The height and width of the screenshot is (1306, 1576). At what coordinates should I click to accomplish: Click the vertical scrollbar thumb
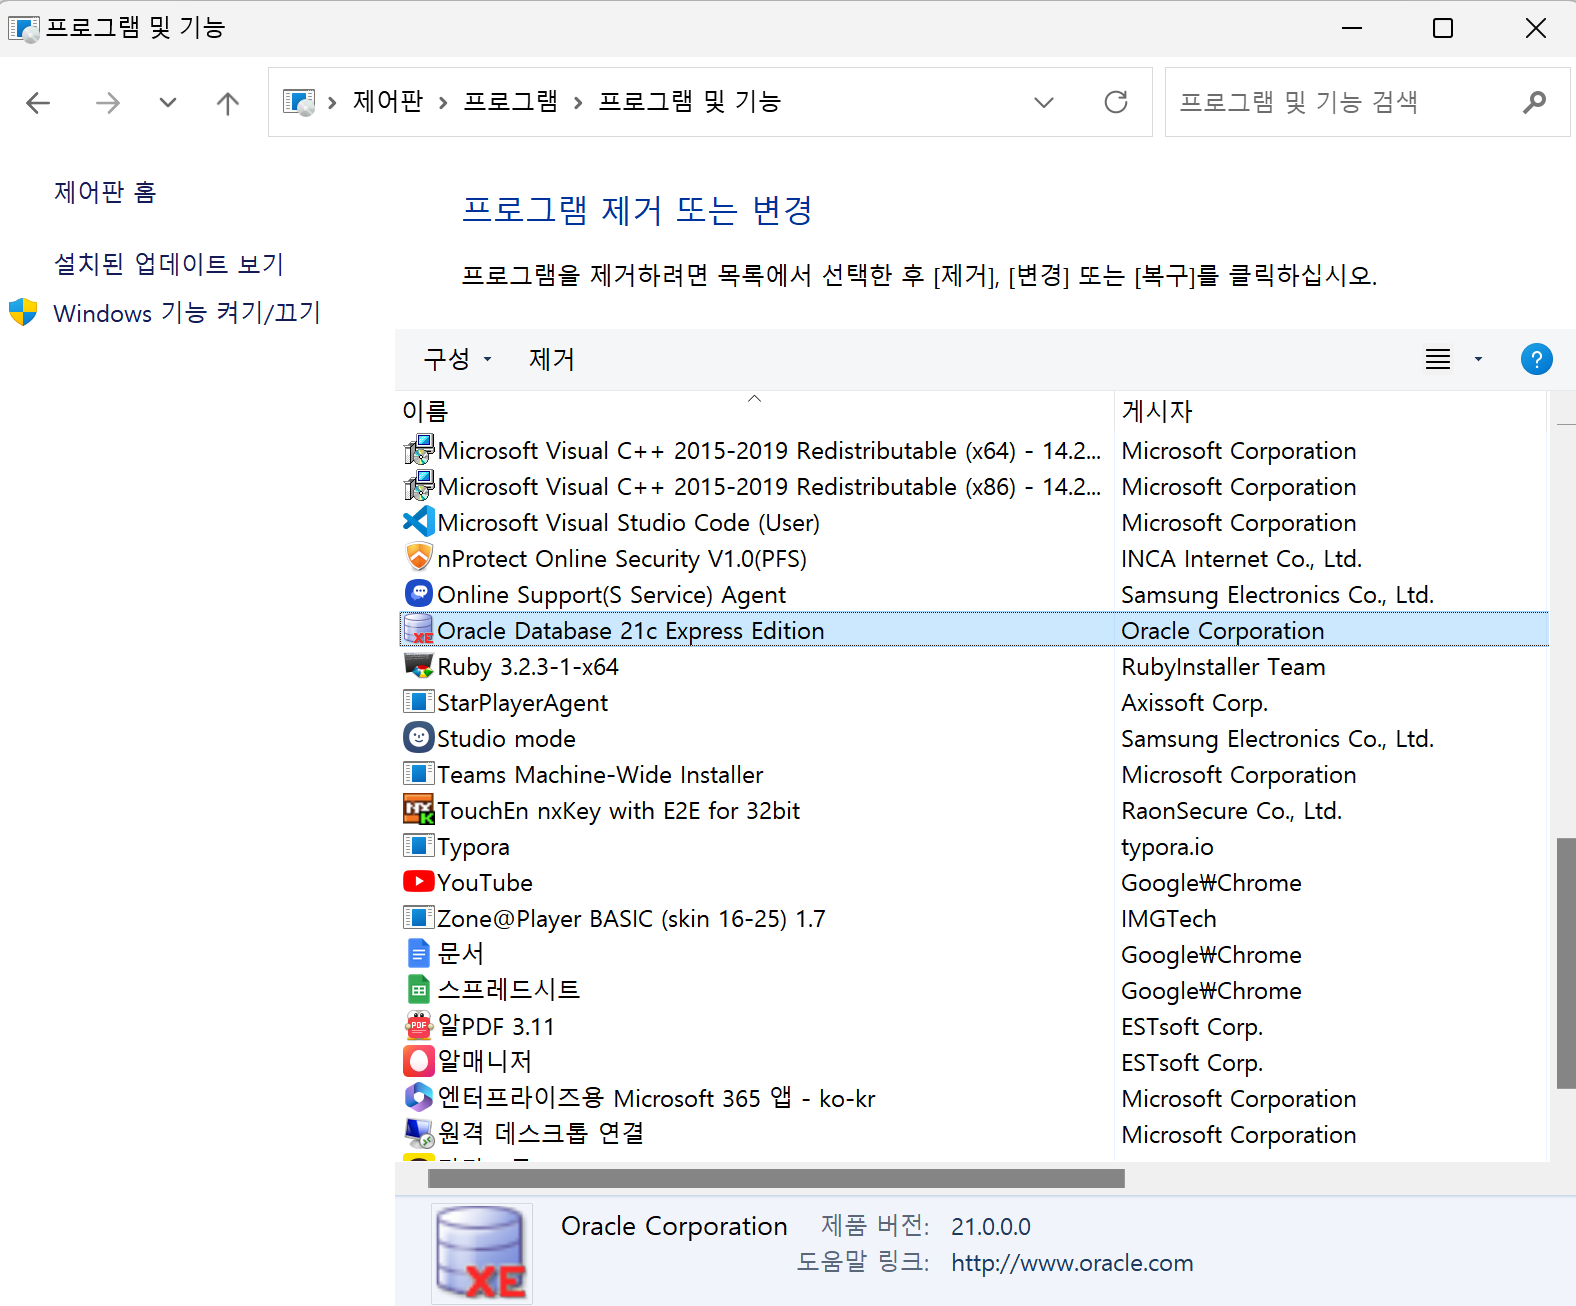(x=1566, y=963)
